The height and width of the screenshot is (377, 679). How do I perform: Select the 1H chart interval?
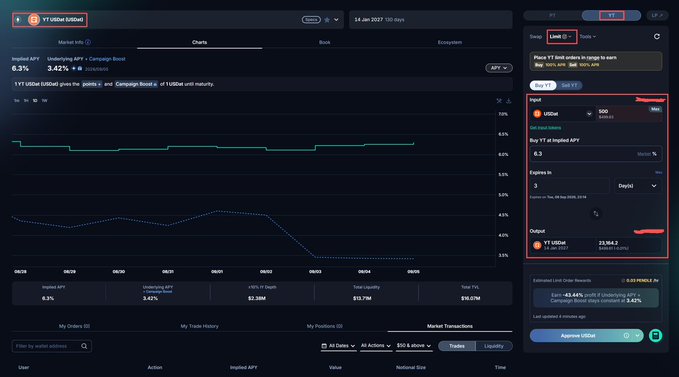tap(26, 100)
